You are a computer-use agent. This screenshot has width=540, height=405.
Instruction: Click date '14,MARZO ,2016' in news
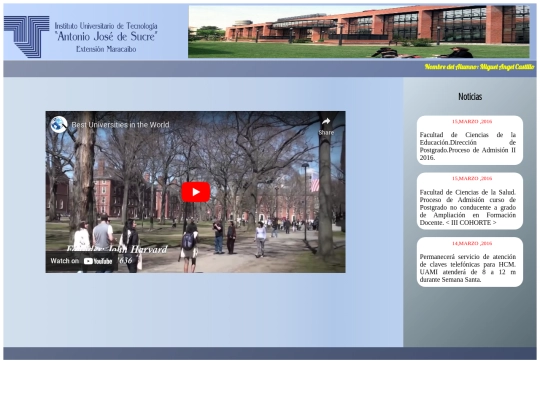click(x=472, y=243)
